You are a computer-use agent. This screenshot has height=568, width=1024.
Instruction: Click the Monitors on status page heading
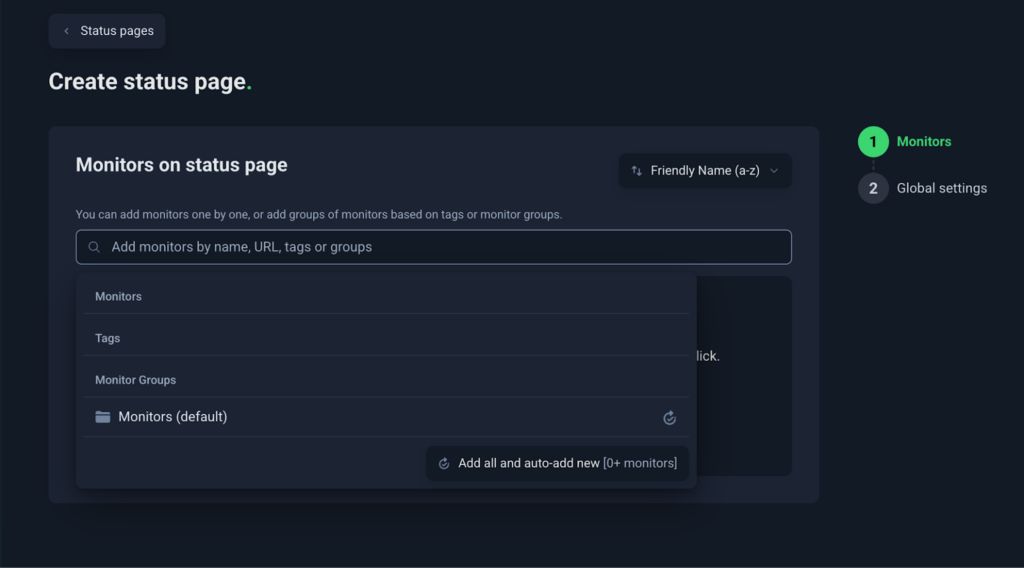(182, 165)
